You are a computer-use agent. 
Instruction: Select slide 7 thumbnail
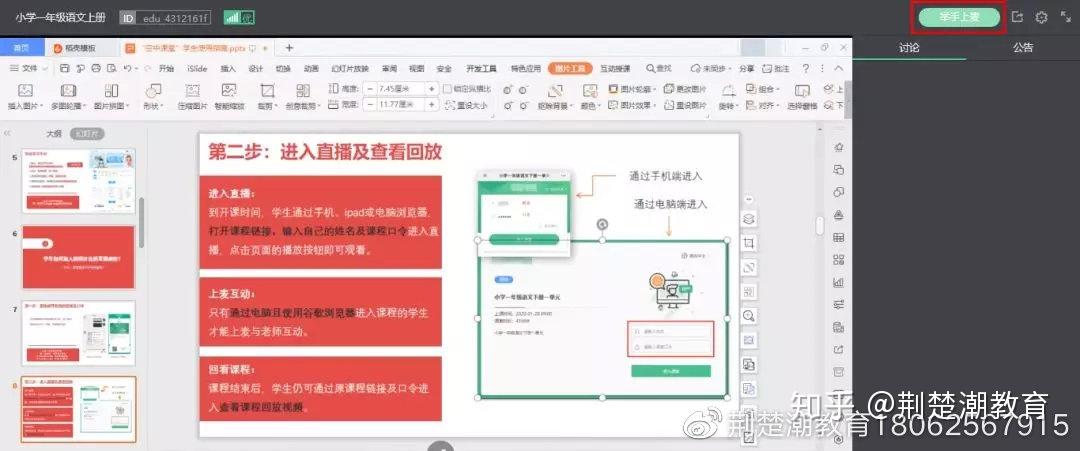pos(79,333)
